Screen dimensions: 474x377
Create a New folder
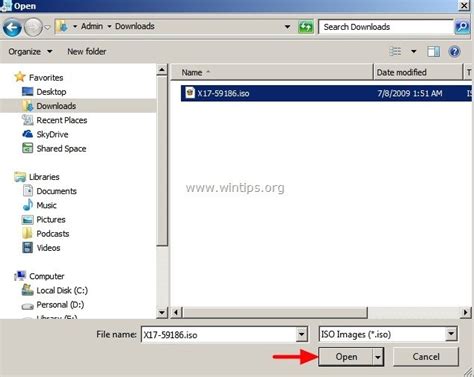click(87, 52)
